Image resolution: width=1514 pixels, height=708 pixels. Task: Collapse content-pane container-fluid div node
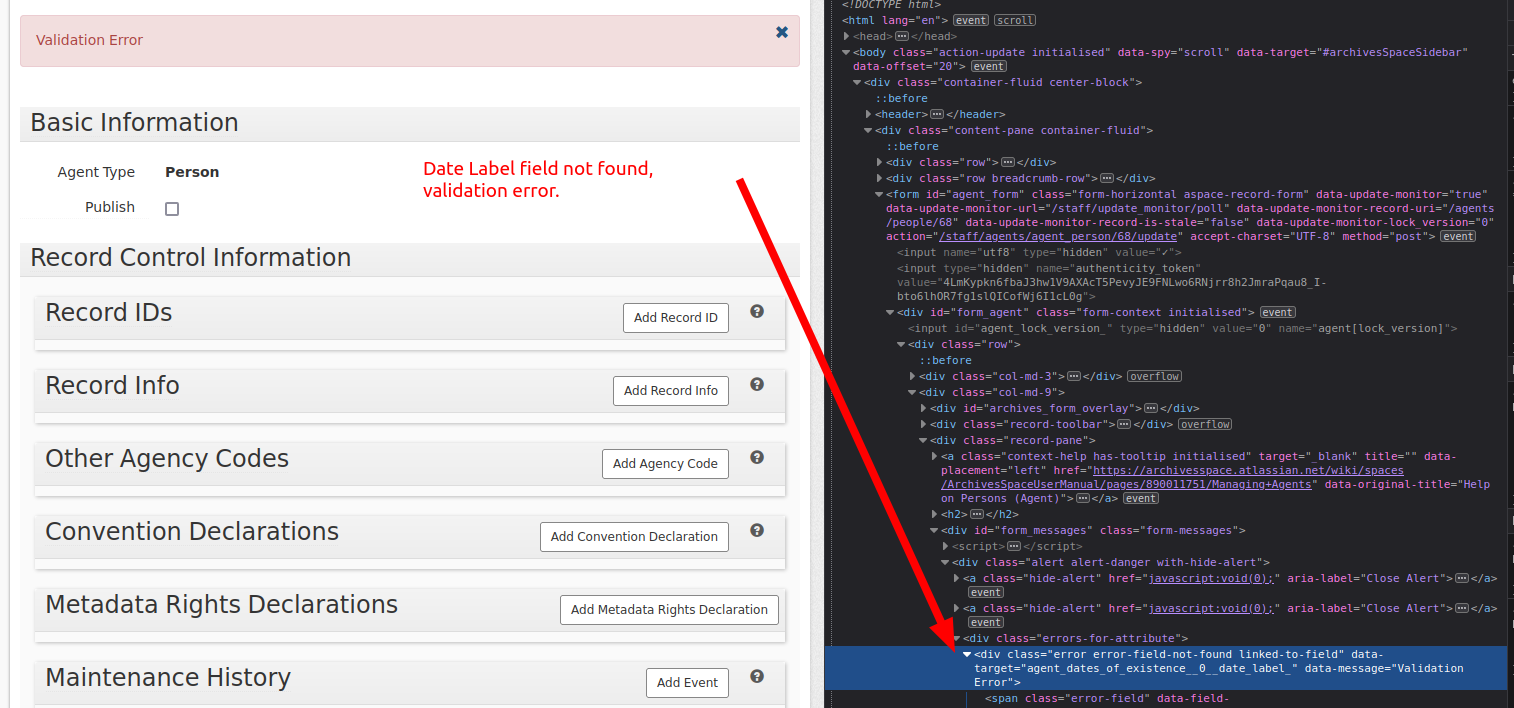(869, 130)
